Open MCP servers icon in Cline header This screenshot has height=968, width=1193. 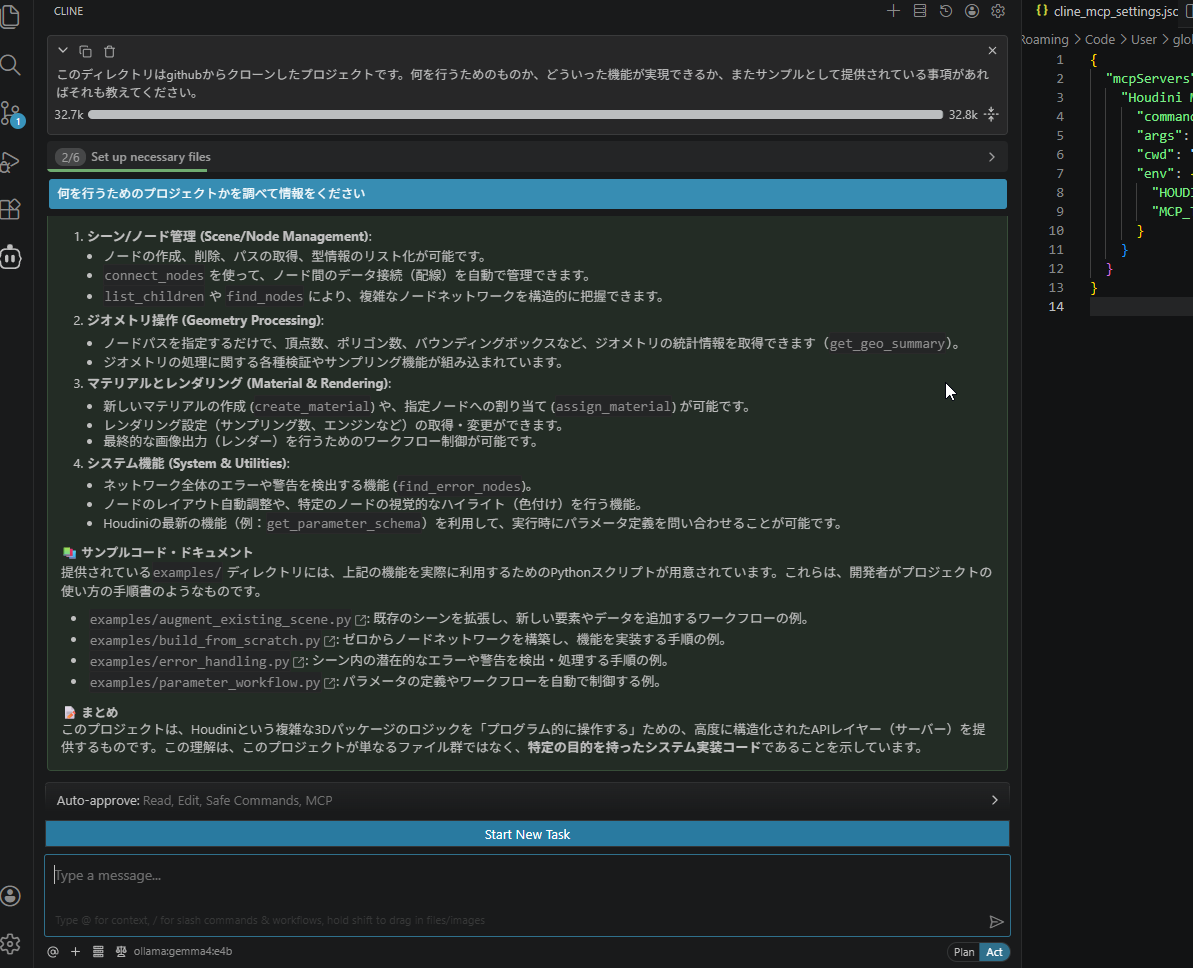(x=920, y=11)
